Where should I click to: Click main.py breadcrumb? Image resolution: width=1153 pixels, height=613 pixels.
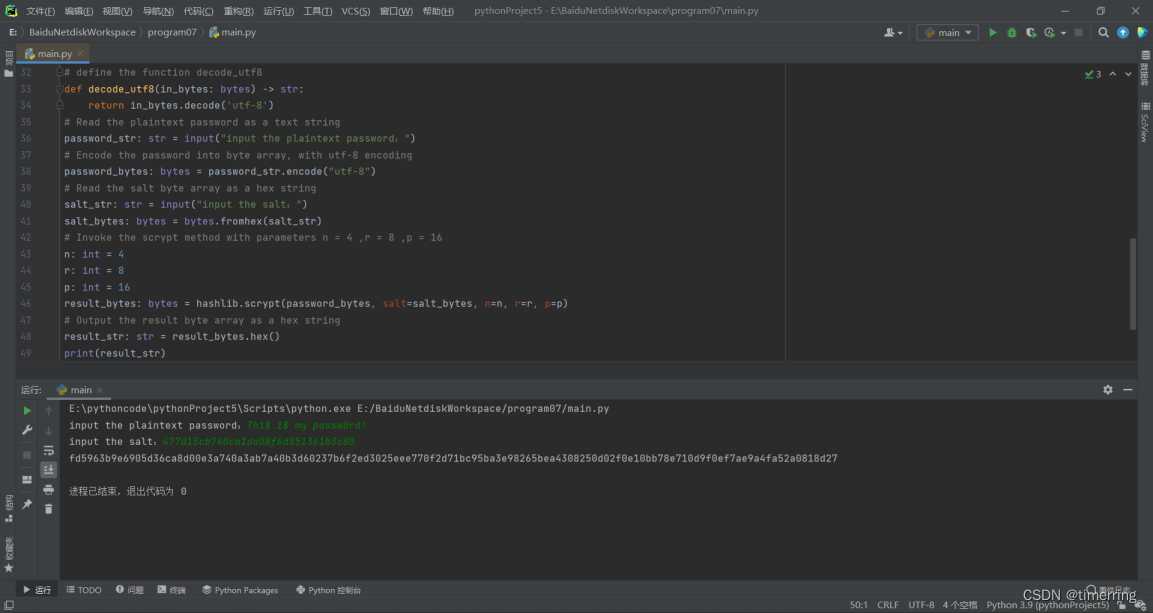(x=232, y=32)
